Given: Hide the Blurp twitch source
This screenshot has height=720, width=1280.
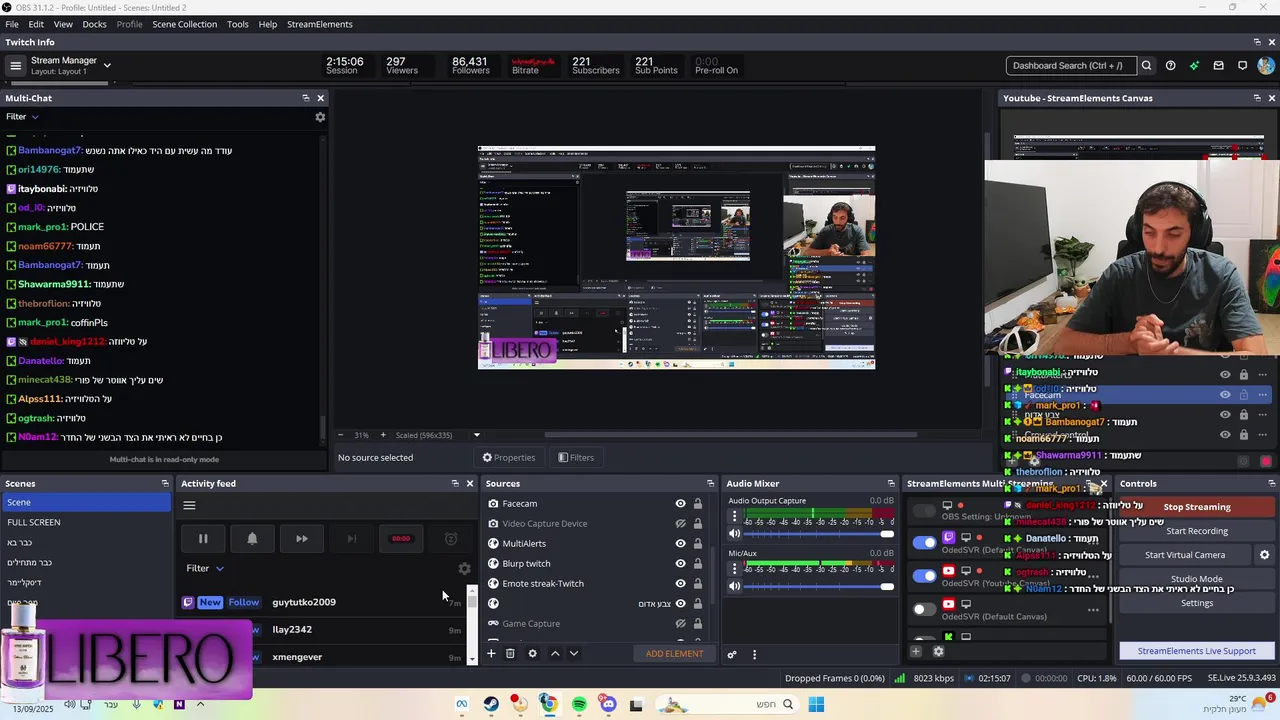Looking at the screenshot, I should coord(680,564).
